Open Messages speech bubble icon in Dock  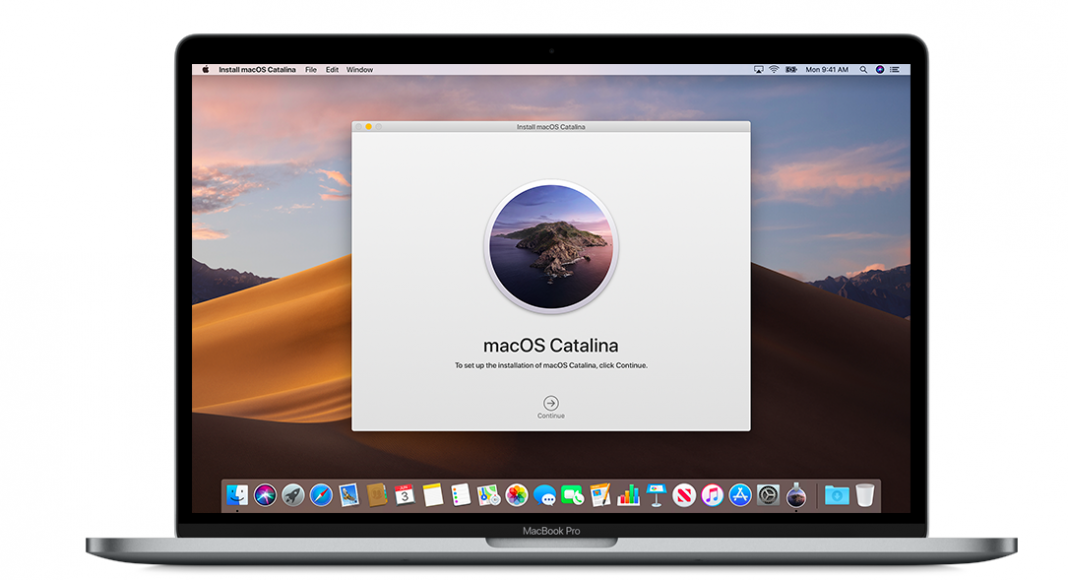point(544,495)
